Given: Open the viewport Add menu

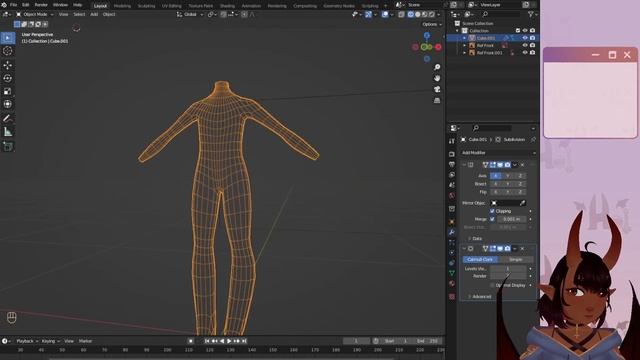Looking at the screenshot, I should [x=94, y=14].
